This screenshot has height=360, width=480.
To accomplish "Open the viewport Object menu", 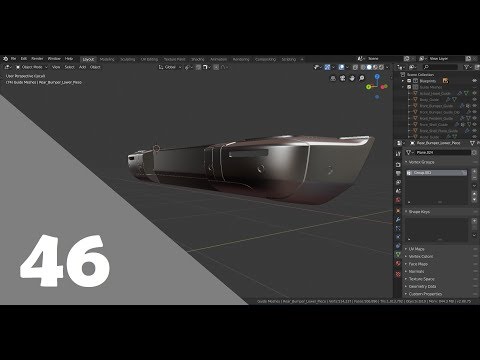I will tap(95, 67).
